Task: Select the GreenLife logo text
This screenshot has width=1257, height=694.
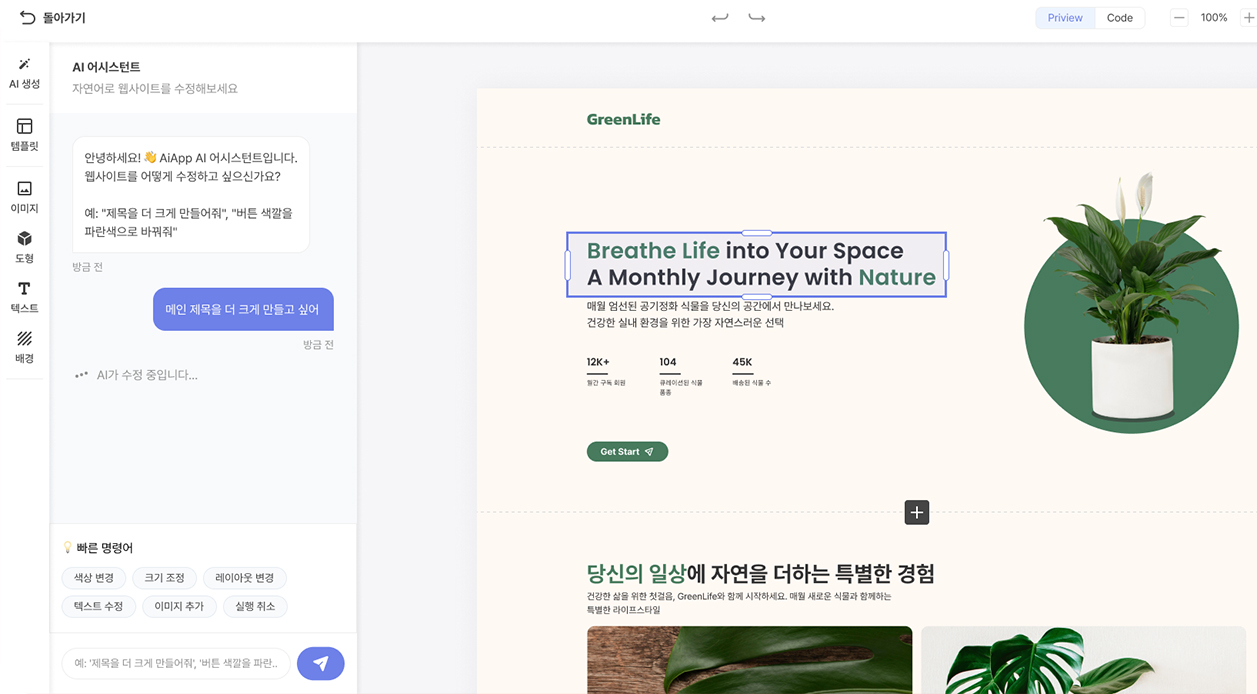Action: 623,119
